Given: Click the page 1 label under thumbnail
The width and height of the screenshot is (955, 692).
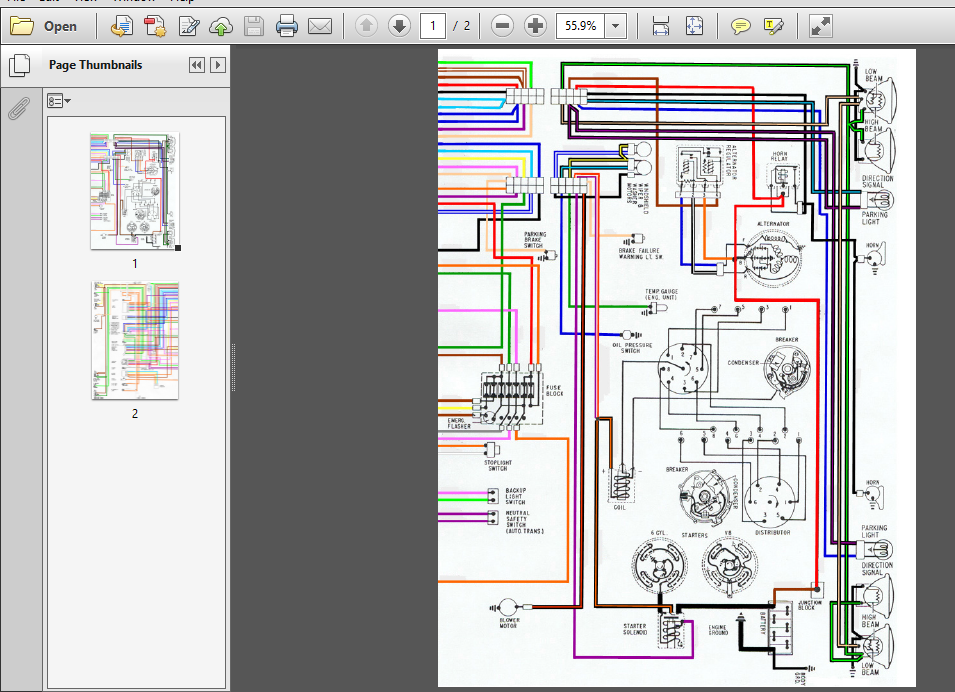Looking at the screenshot, I should [x=135, y=264].
